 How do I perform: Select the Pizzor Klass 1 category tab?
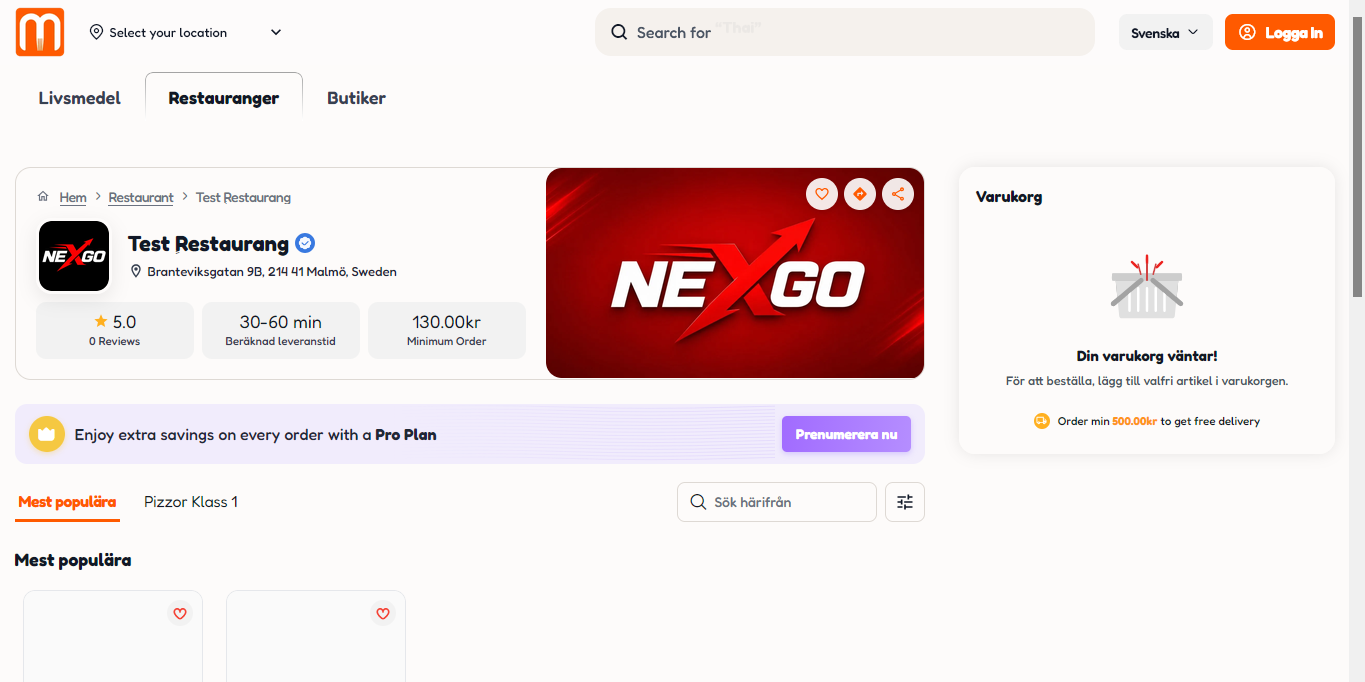191,502
